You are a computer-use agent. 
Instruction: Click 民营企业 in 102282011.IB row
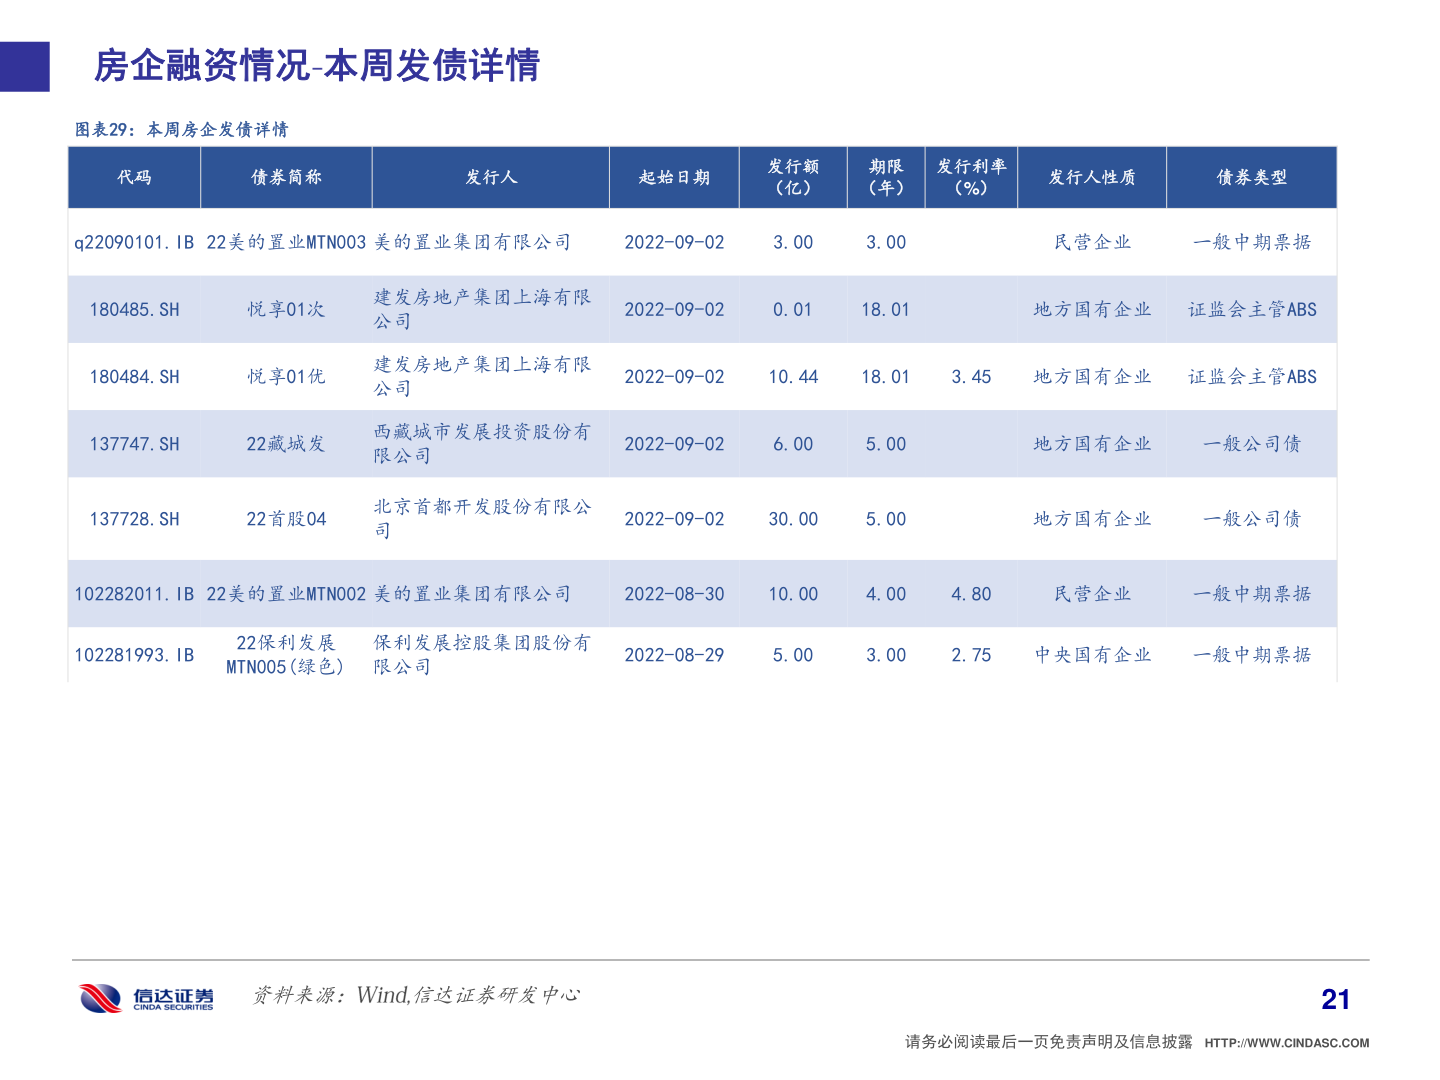(x=1092, y=594)
